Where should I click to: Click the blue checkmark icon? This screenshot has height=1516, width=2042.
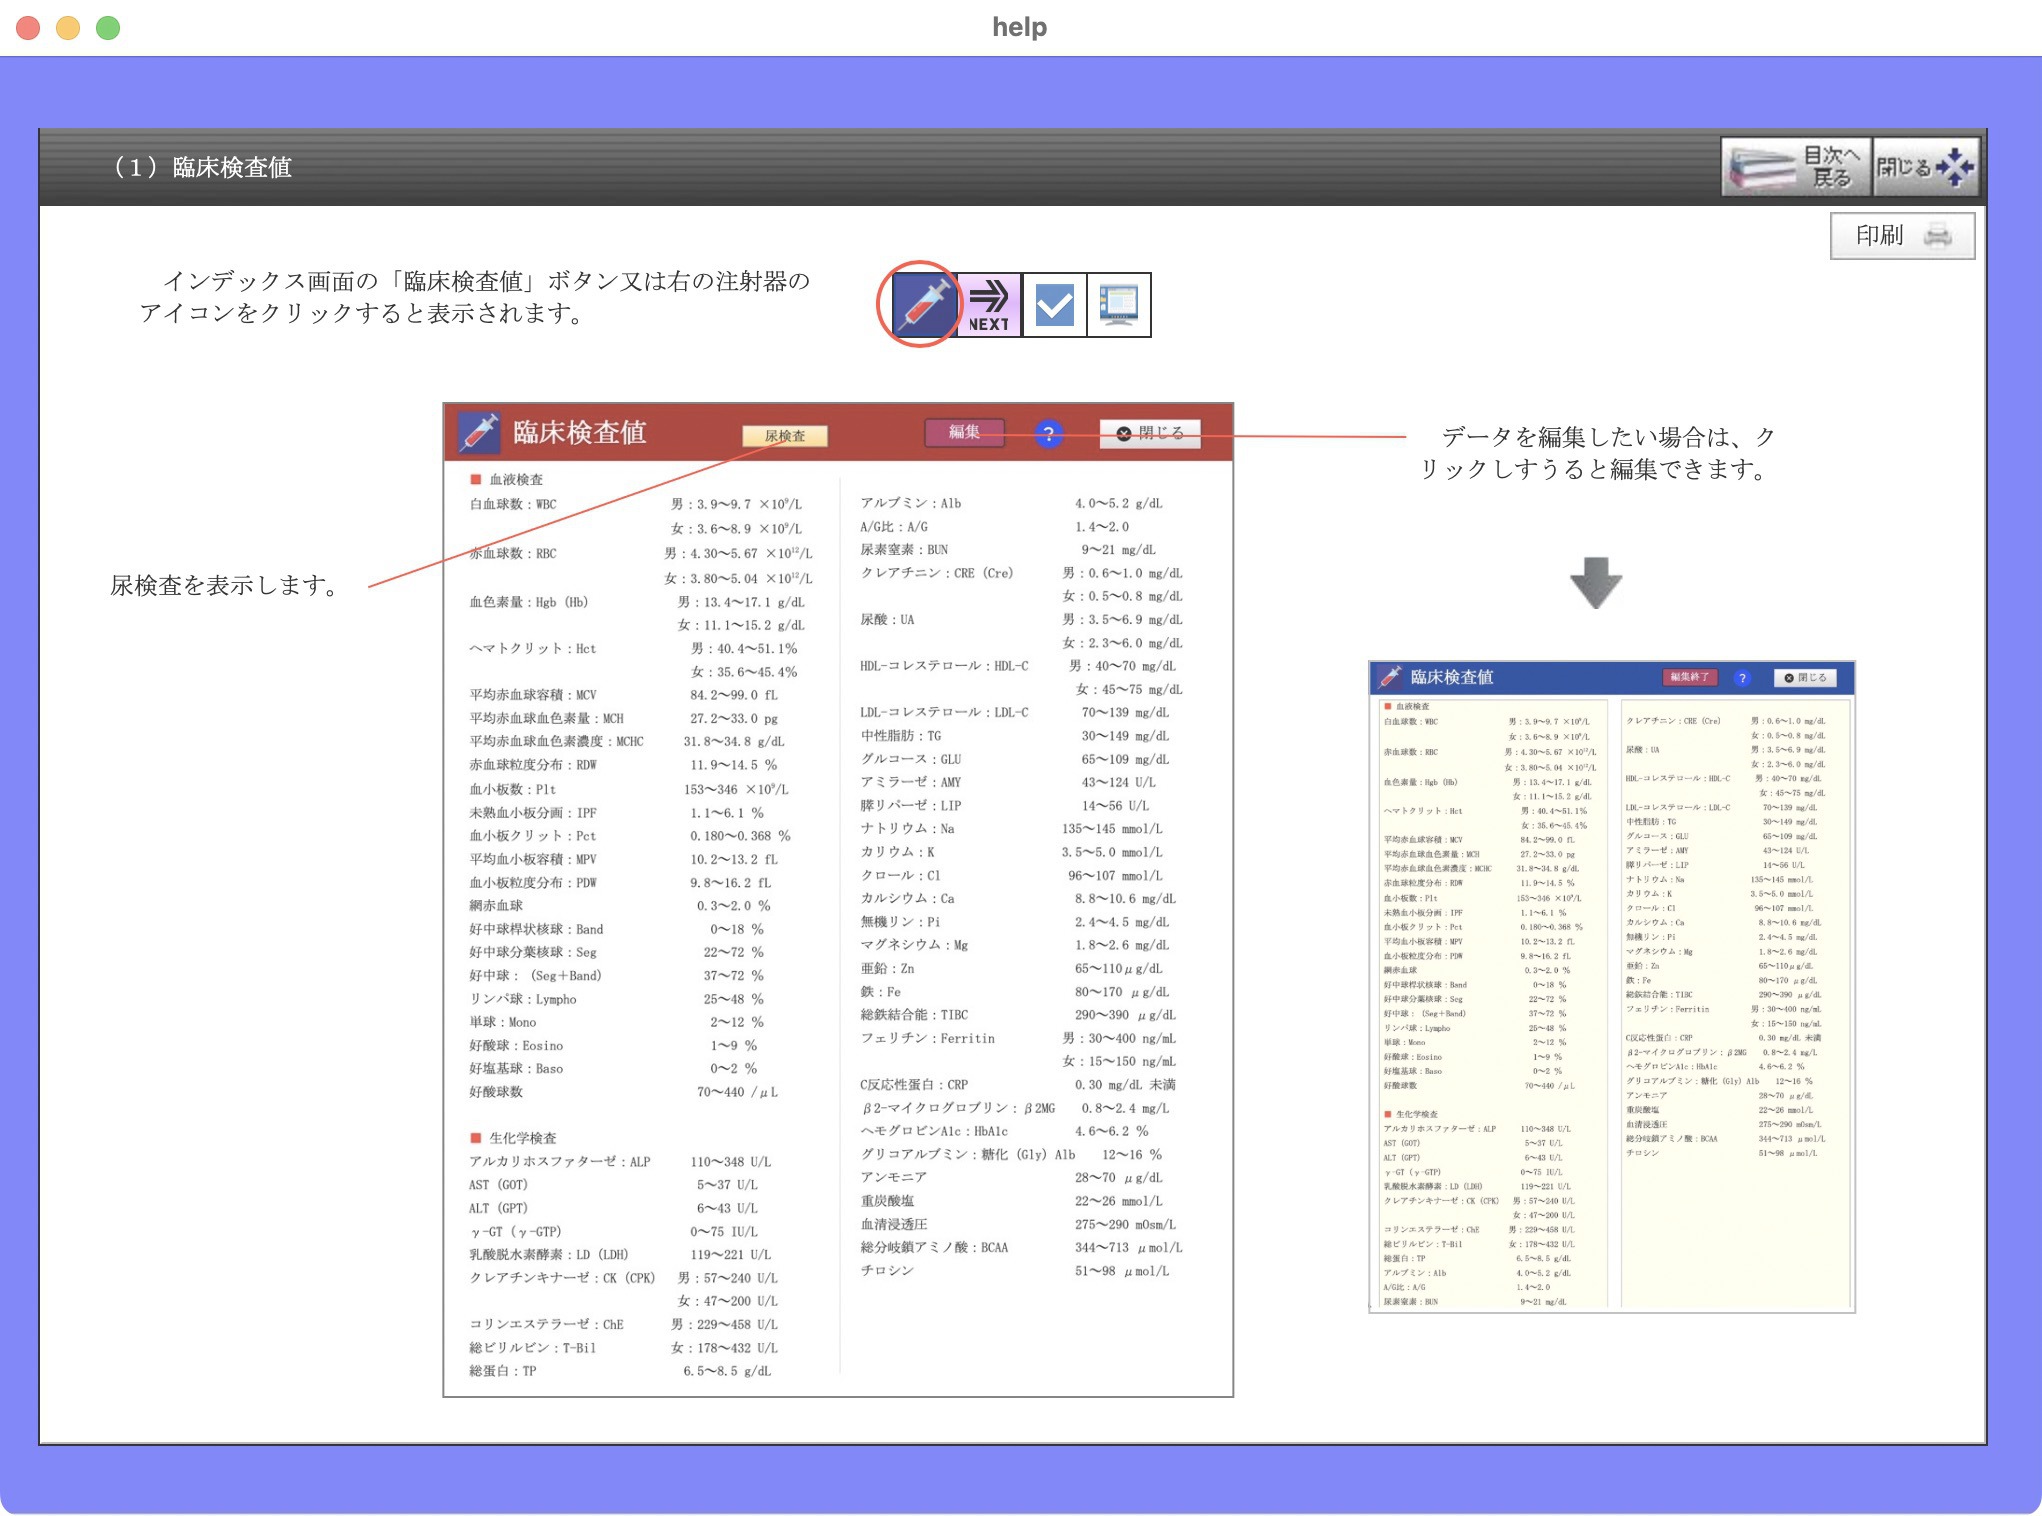click(x=1054, y=304)
